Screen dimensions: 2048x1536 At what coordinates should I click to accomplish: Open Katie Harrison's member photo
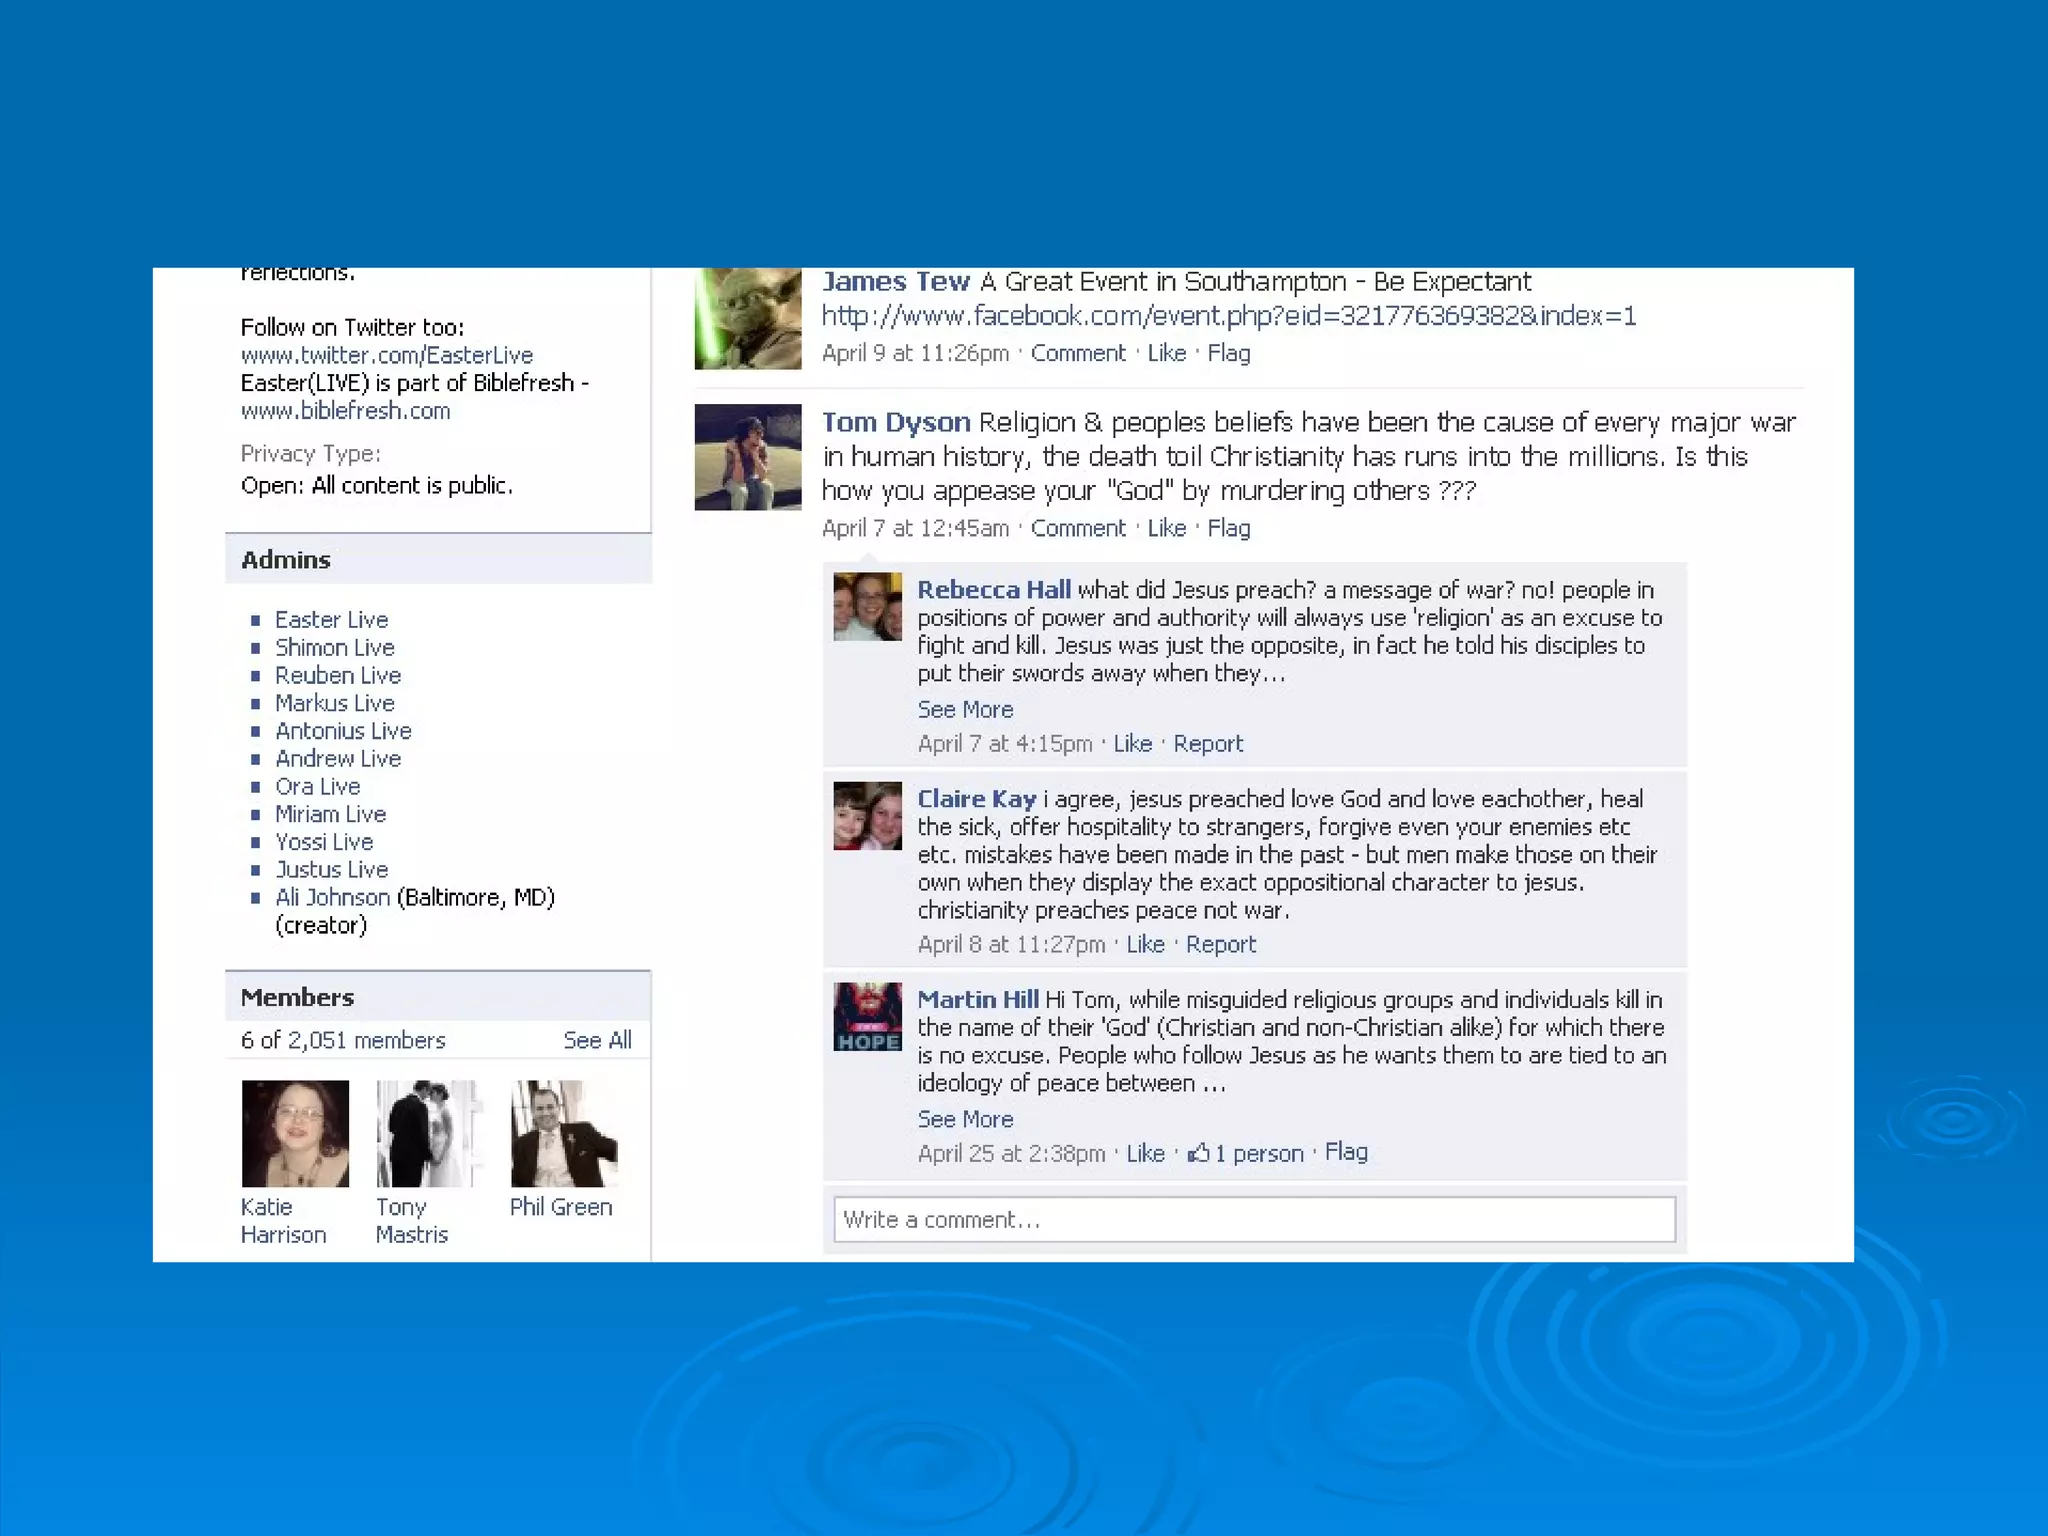click(295, 1133)
